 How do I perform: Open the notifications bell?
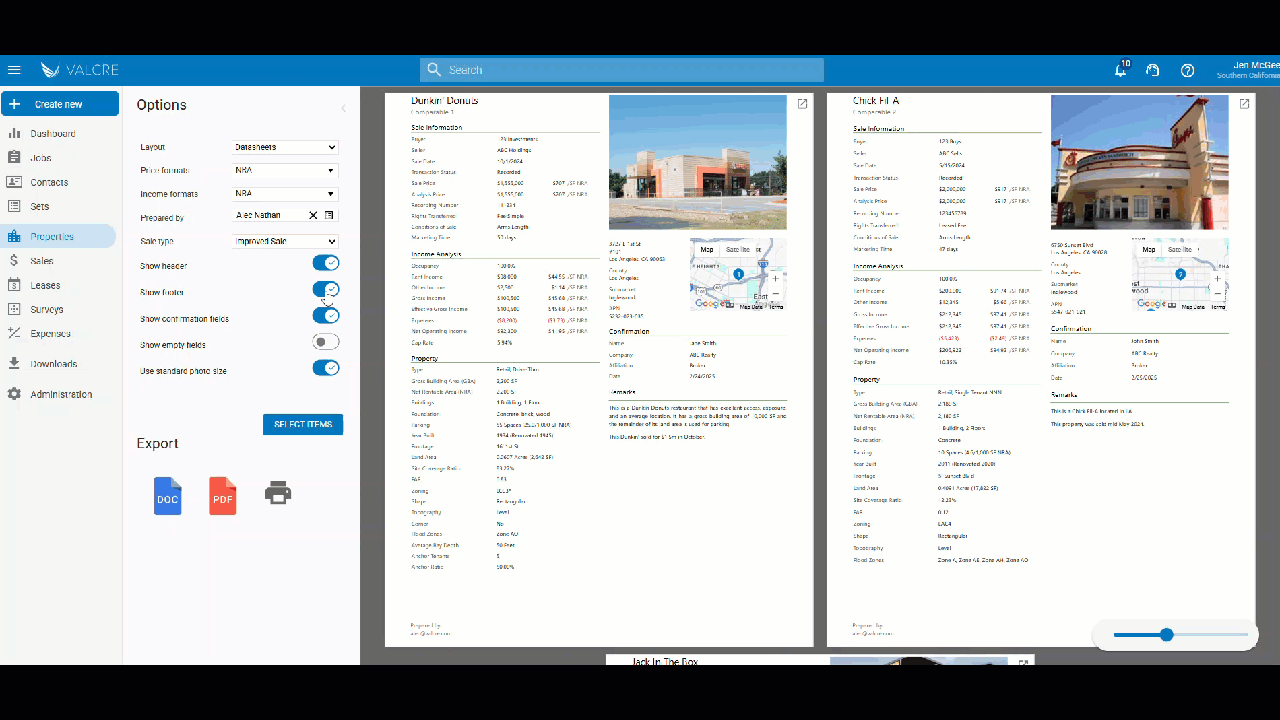coord(1121,70)
